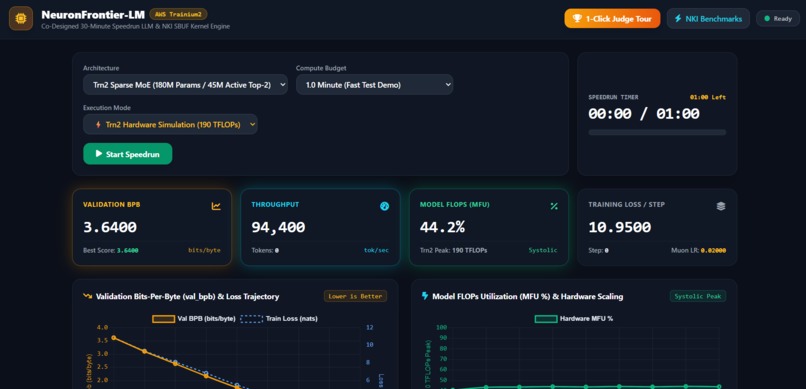
Task: Open the Execution Mode dropdown
Action: click(170, 124)
